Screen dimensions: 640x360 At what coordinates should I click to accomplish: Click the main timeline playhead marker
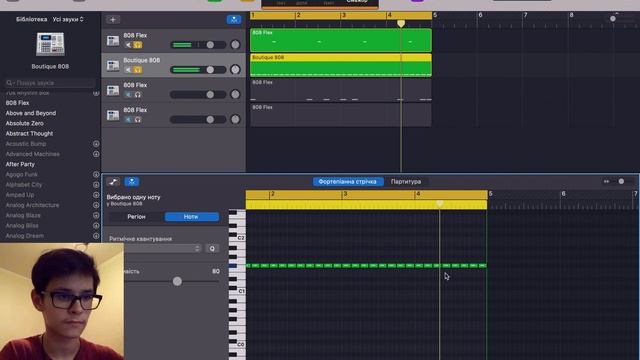pos(401,24)
